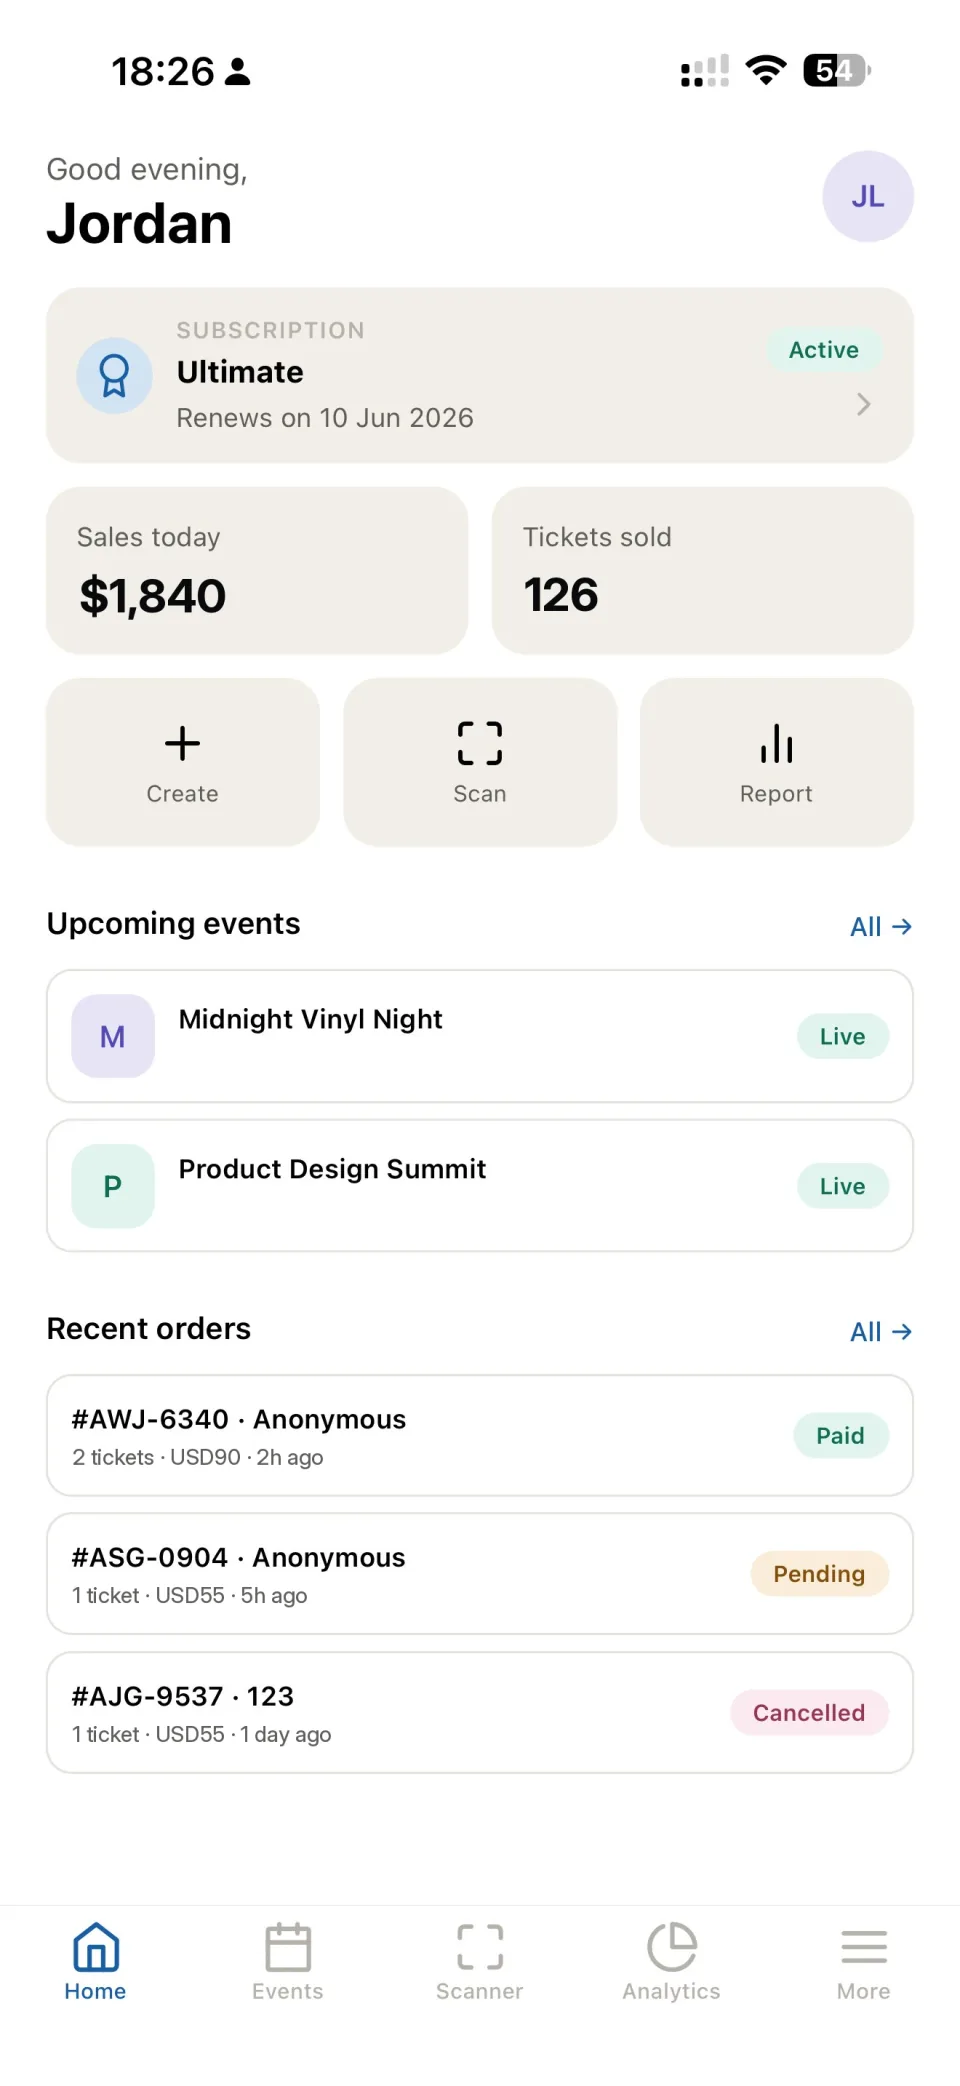View all recent orders link
The image size is (960, 2086).
tap(881, 1332)
